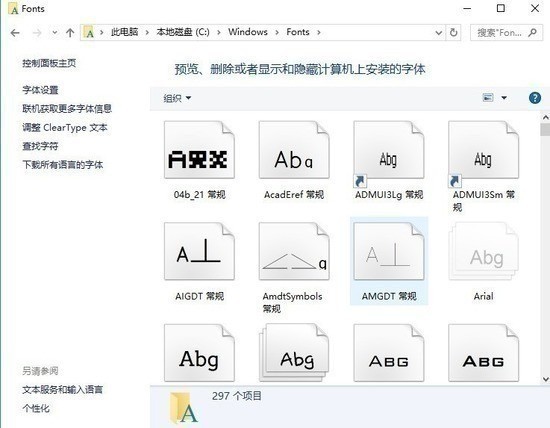
Task: Select third-row first Abg font thumbnail
Action: click(x=199, y=353)
